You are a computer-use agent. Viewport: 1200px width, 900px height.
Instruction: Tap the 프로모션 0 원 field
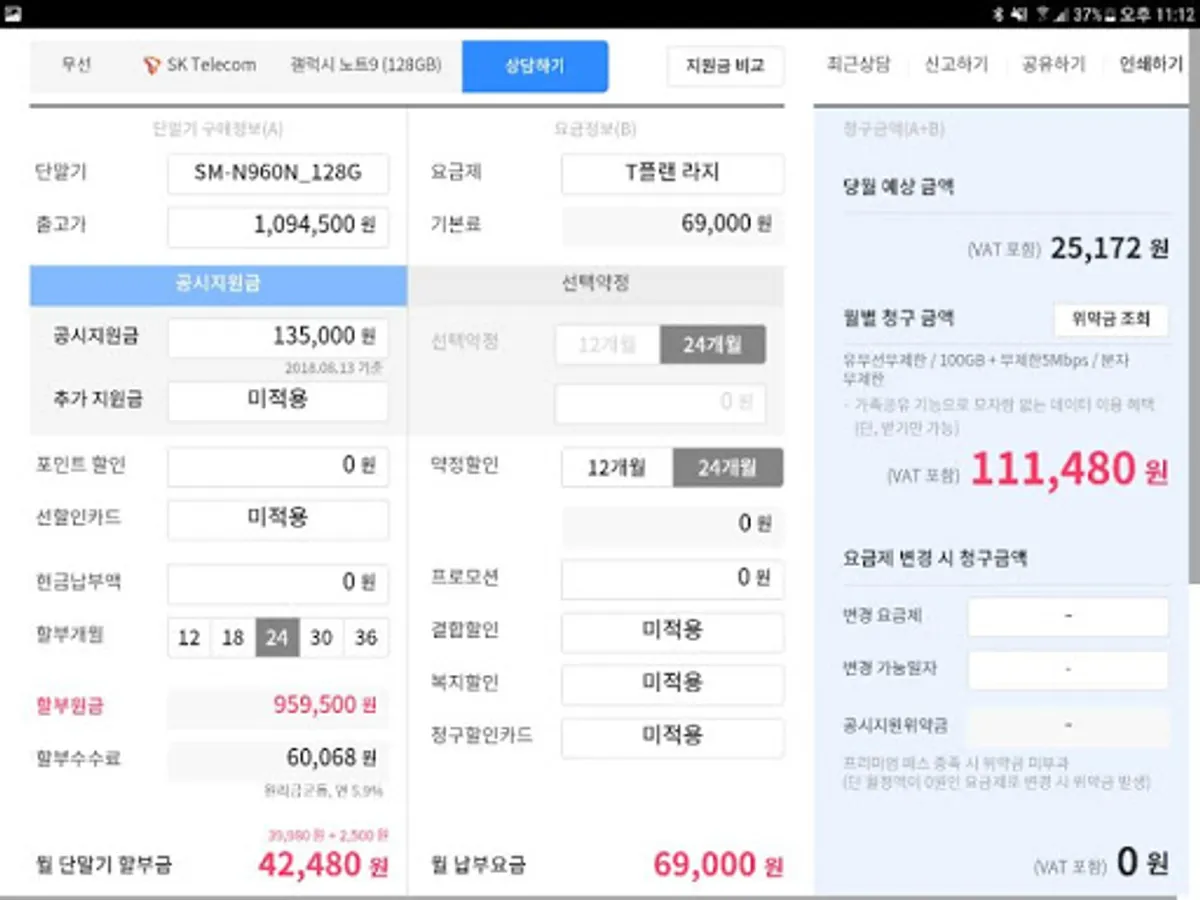(x=672, y=579)
